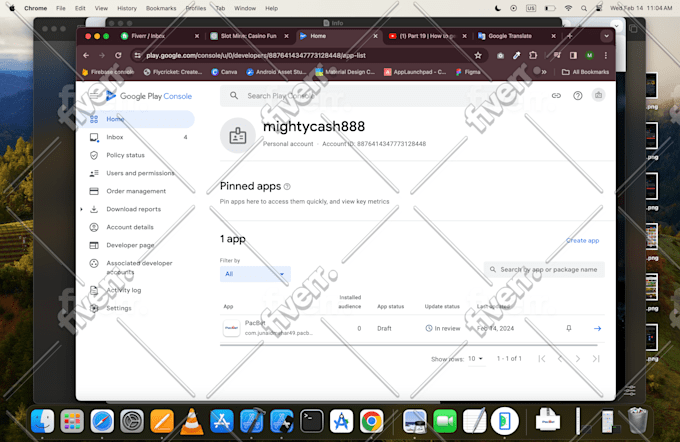Click the copy link icon

[556, 95]
